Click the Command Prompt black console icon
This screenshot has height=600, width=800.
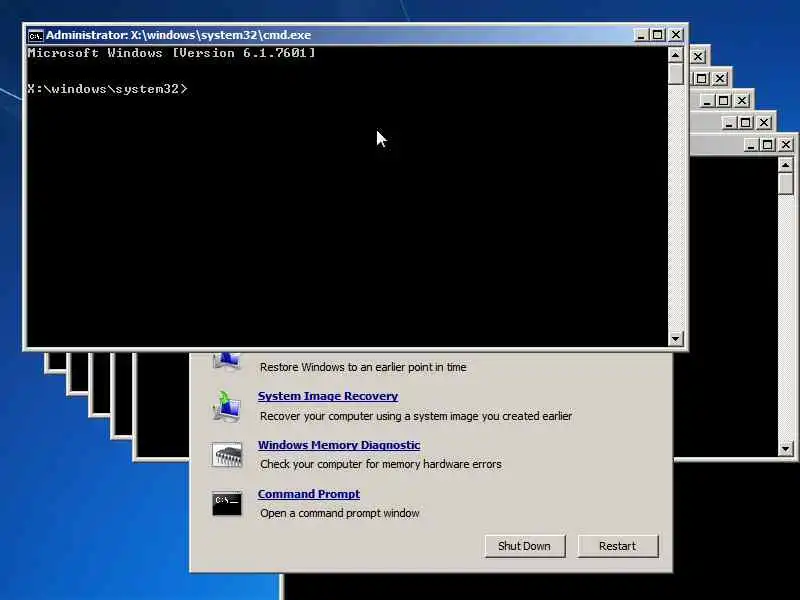227,504
